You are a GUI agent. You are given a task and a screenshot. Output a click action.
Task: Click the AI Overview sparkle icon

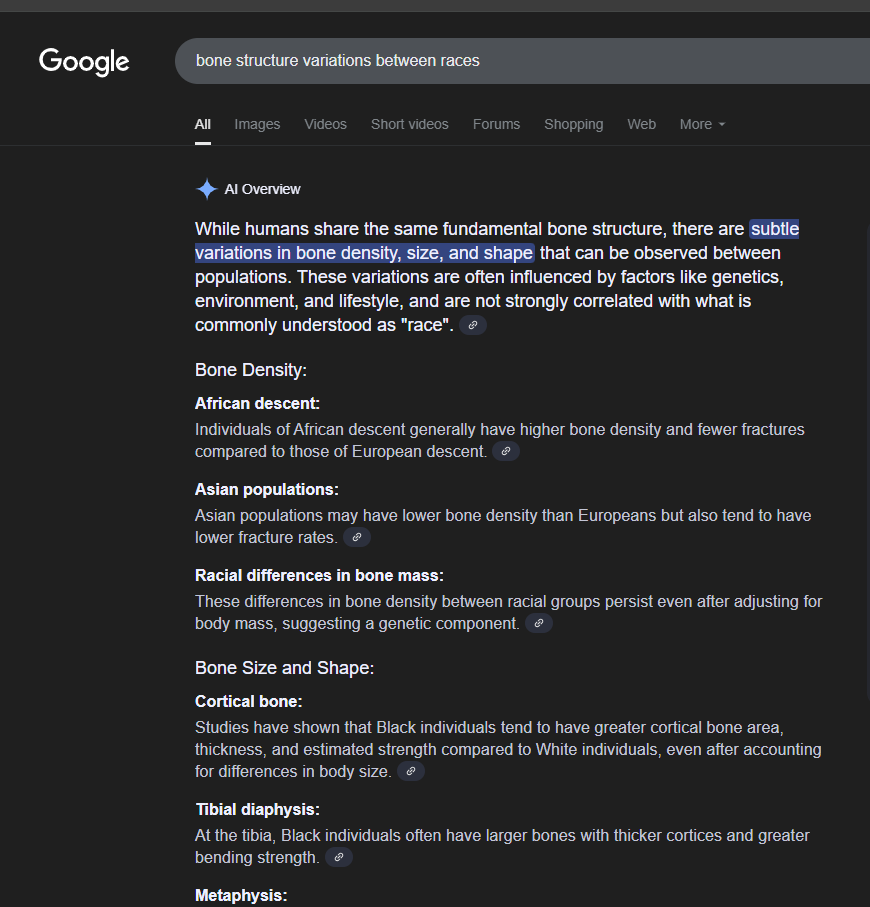[x=206, y=189]
